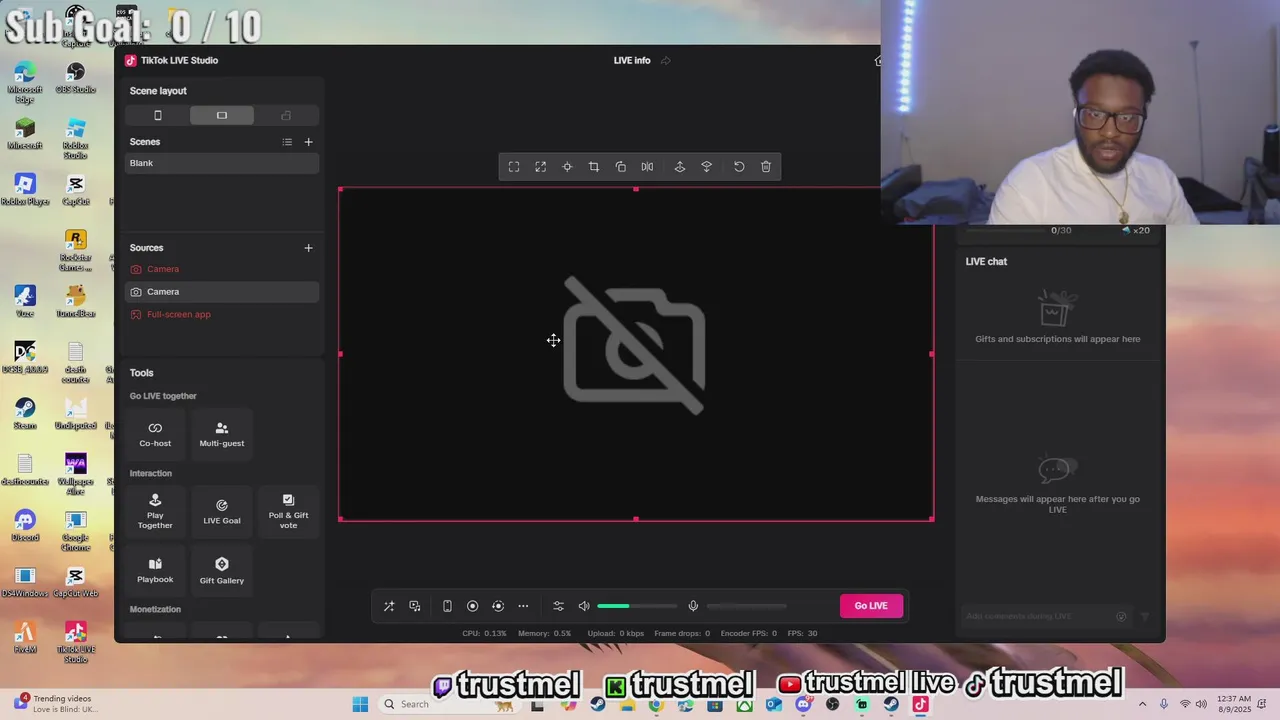Move the source layer up

(x=680, y=167)
